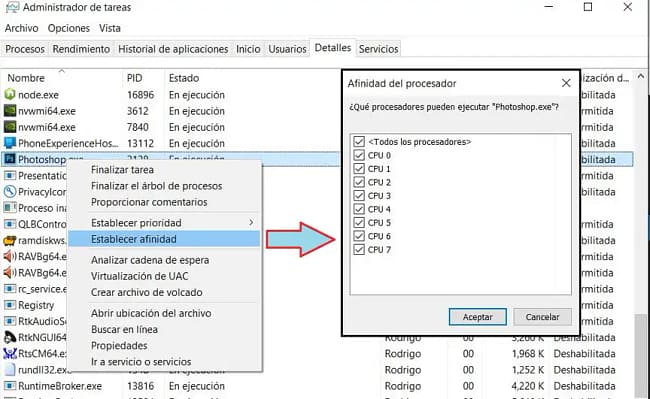Click the QLBController process icon

pyautogui.click(x=10, y=224)
